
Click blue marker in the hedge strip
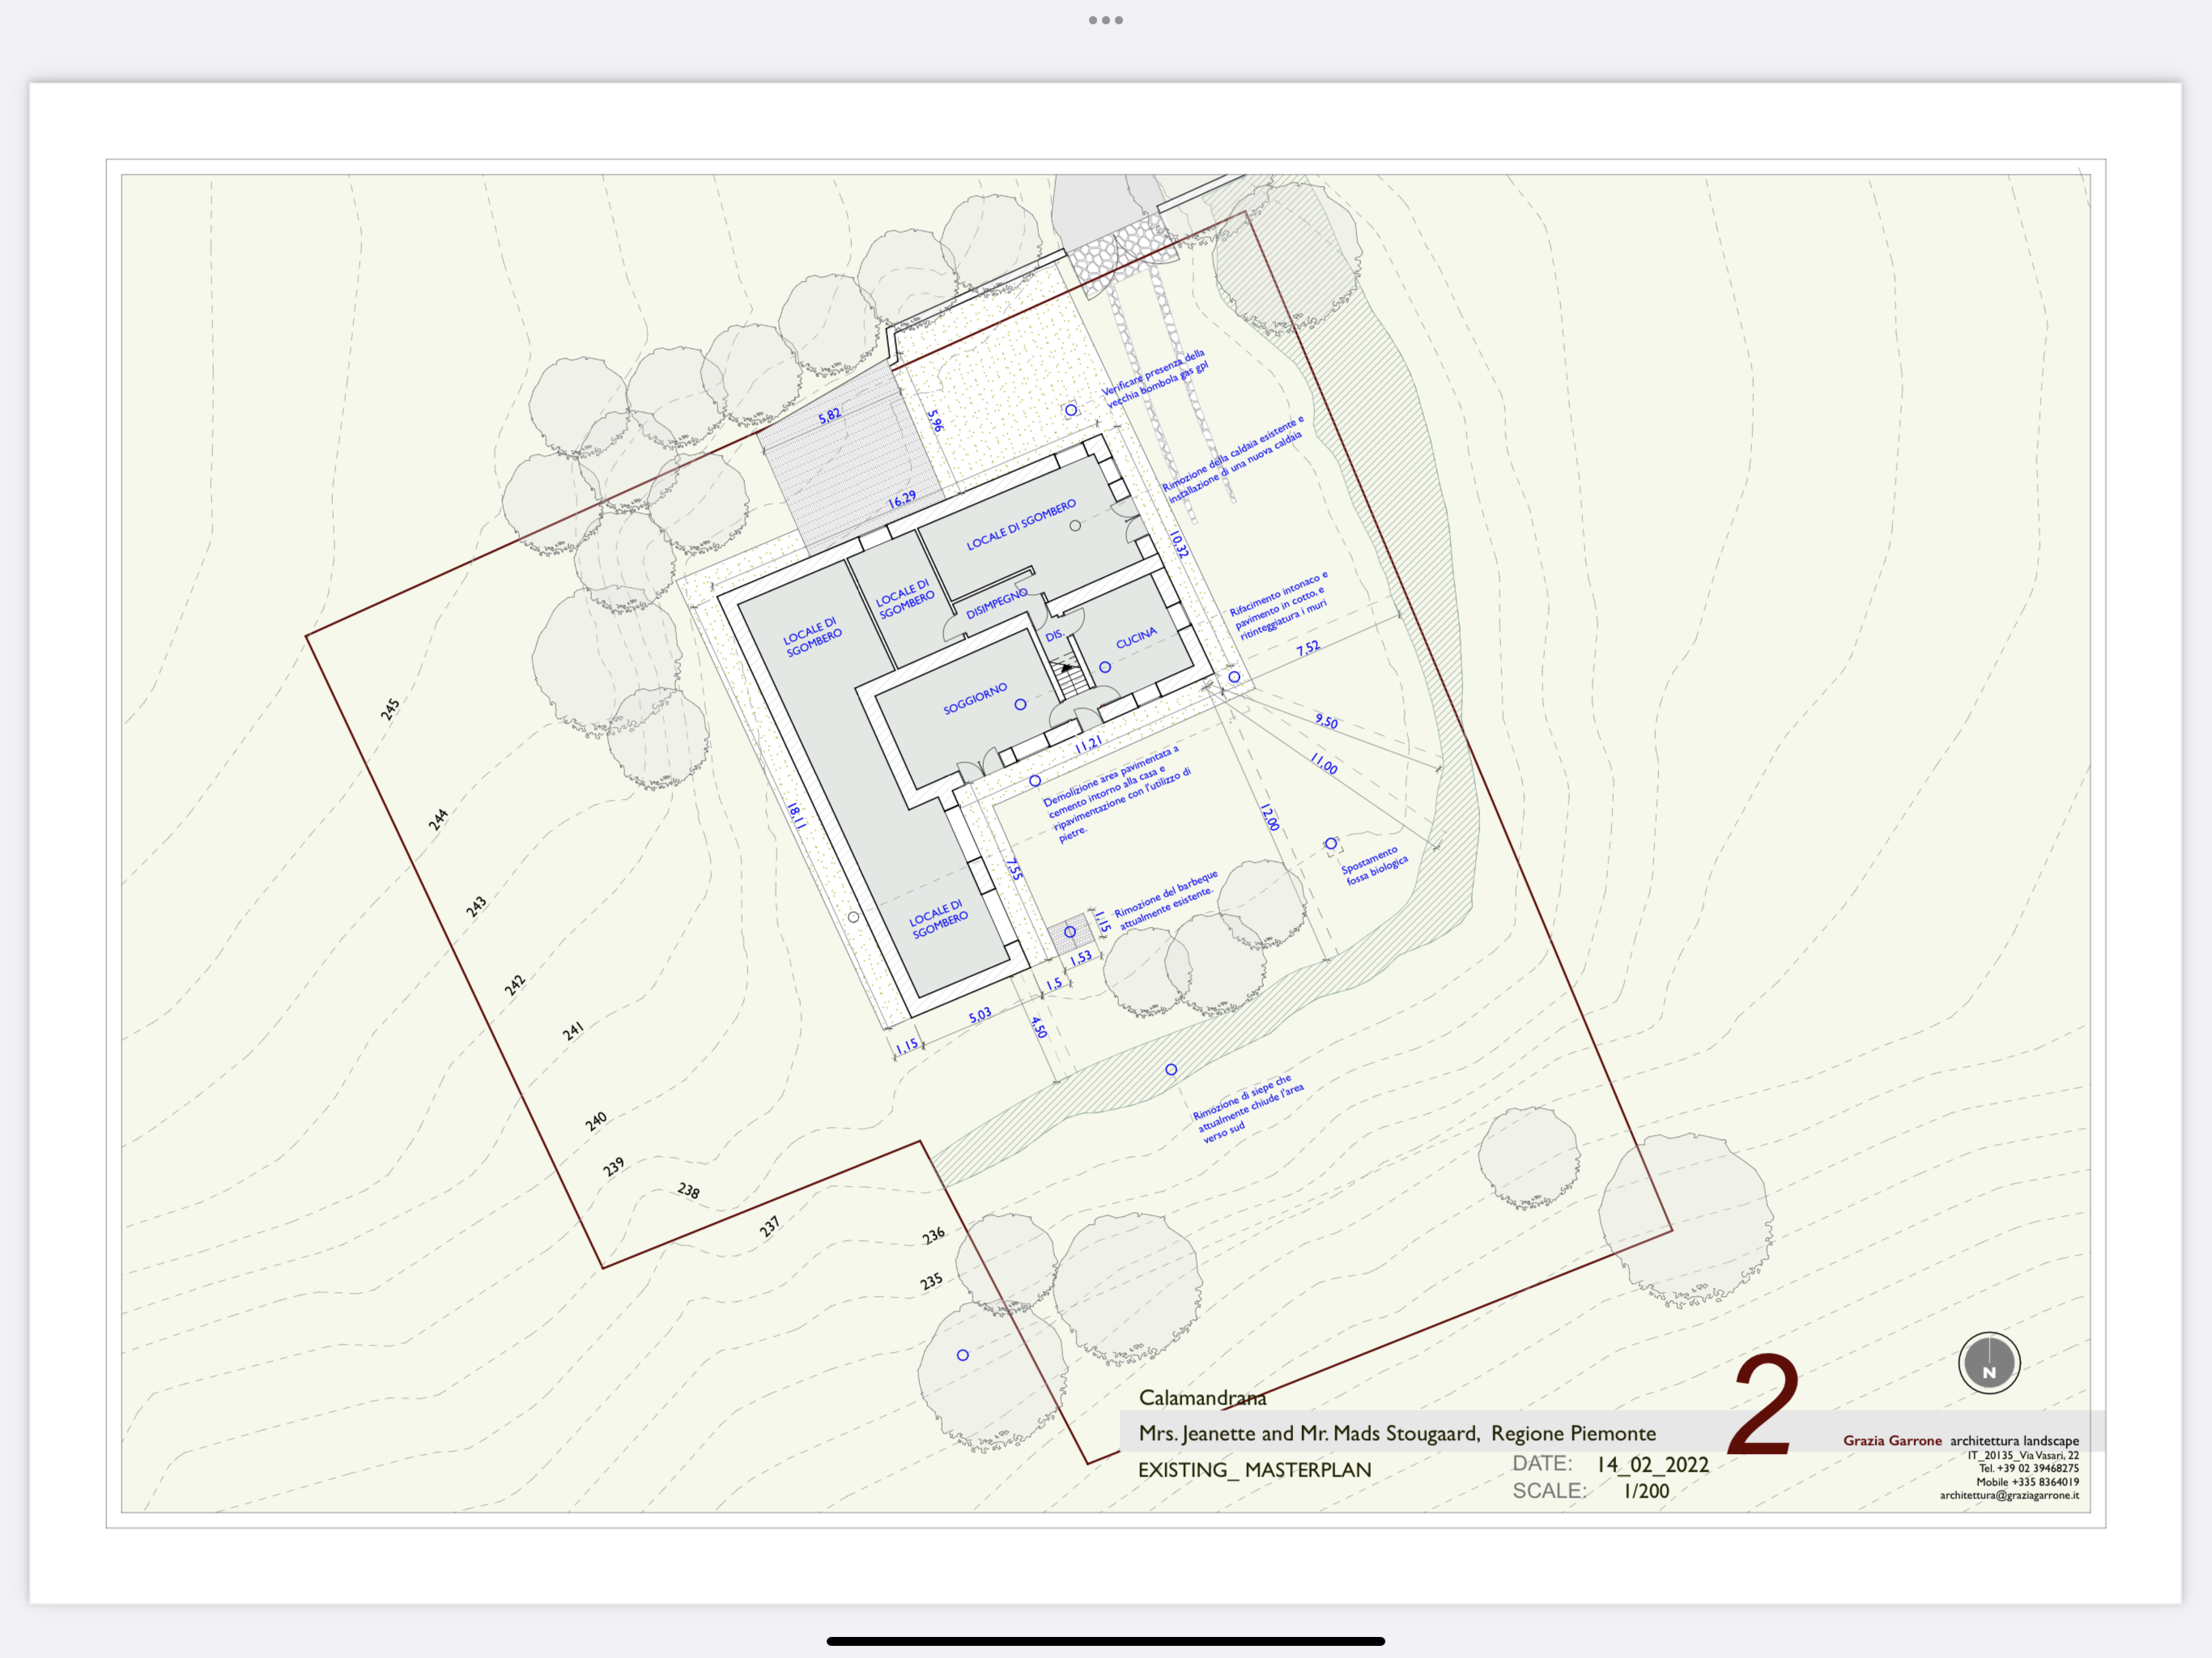tap(1171, 1069)
